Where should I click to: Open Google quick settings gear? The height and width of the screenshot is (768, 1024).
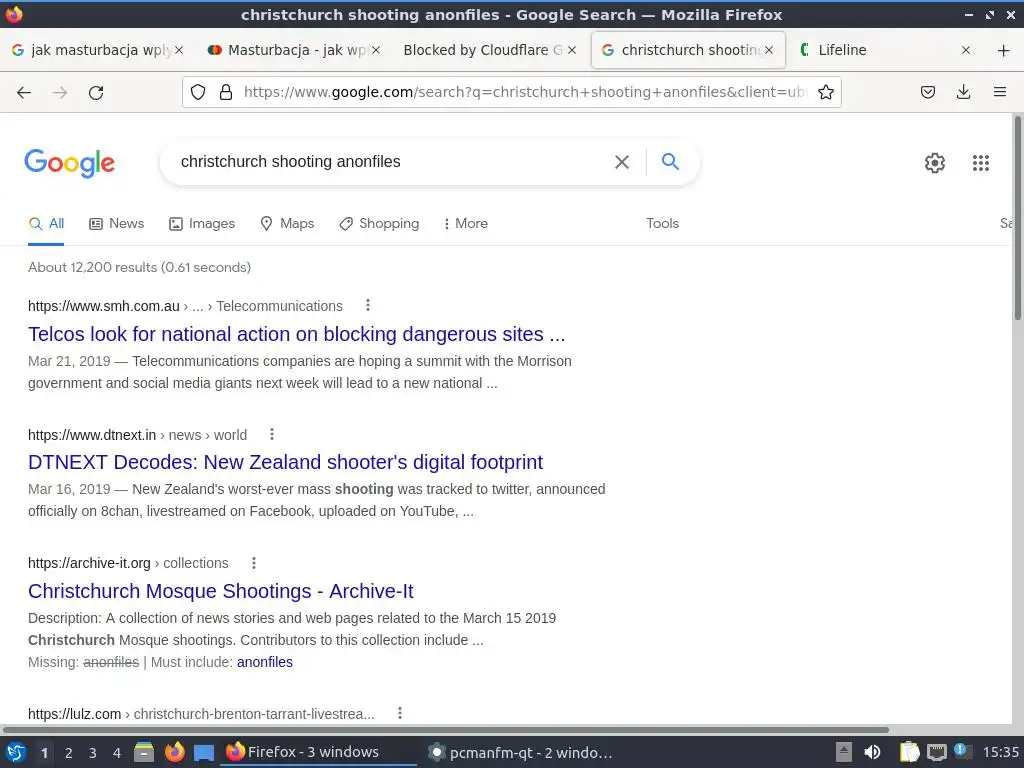(935, 163)
